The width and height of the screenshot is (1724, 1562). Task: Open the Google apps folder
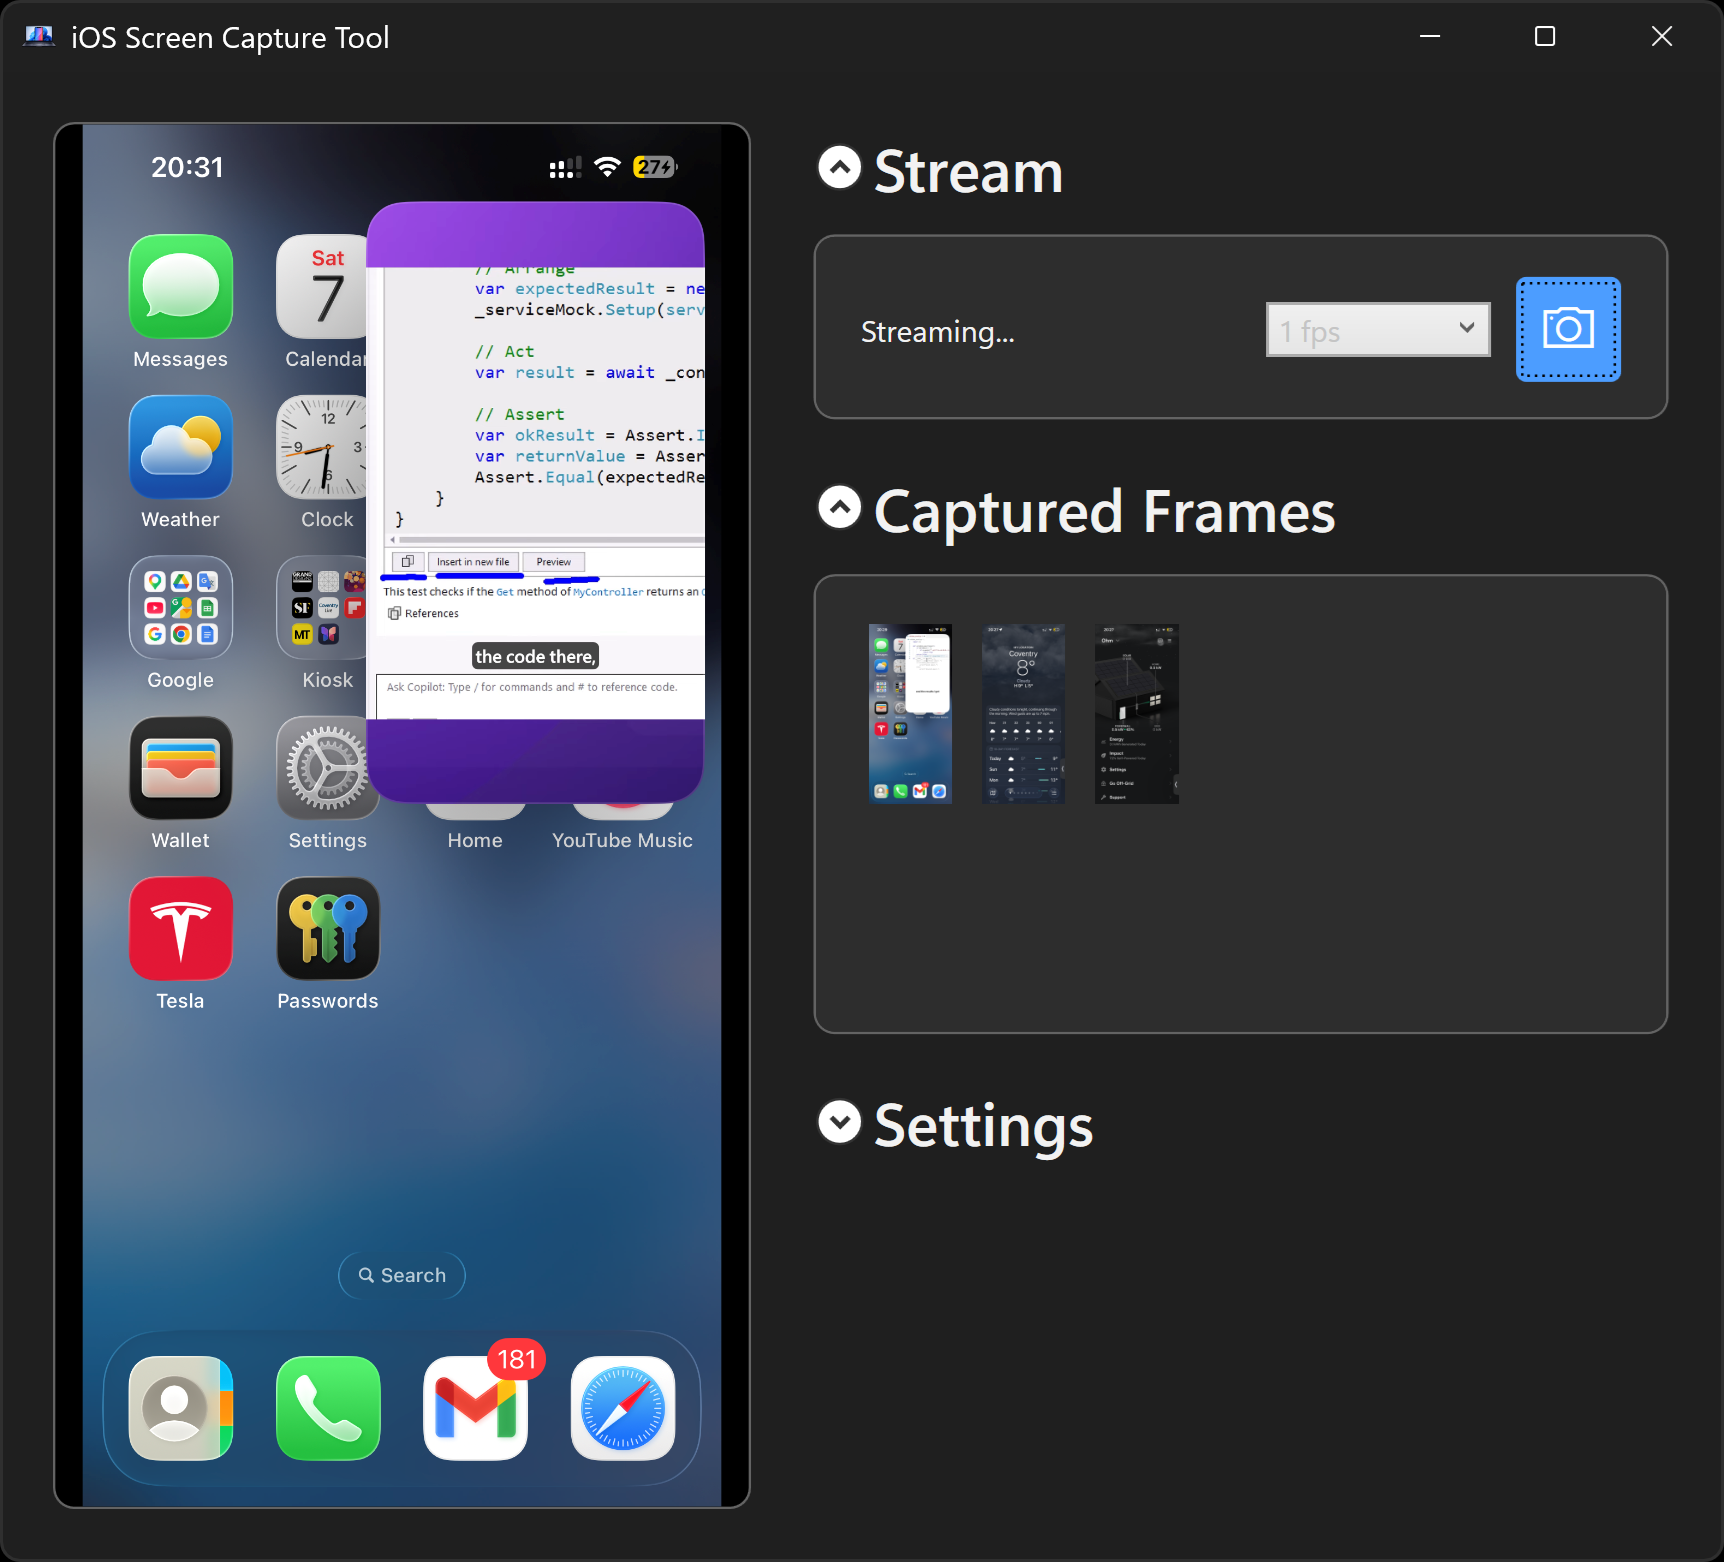[180, 608]
